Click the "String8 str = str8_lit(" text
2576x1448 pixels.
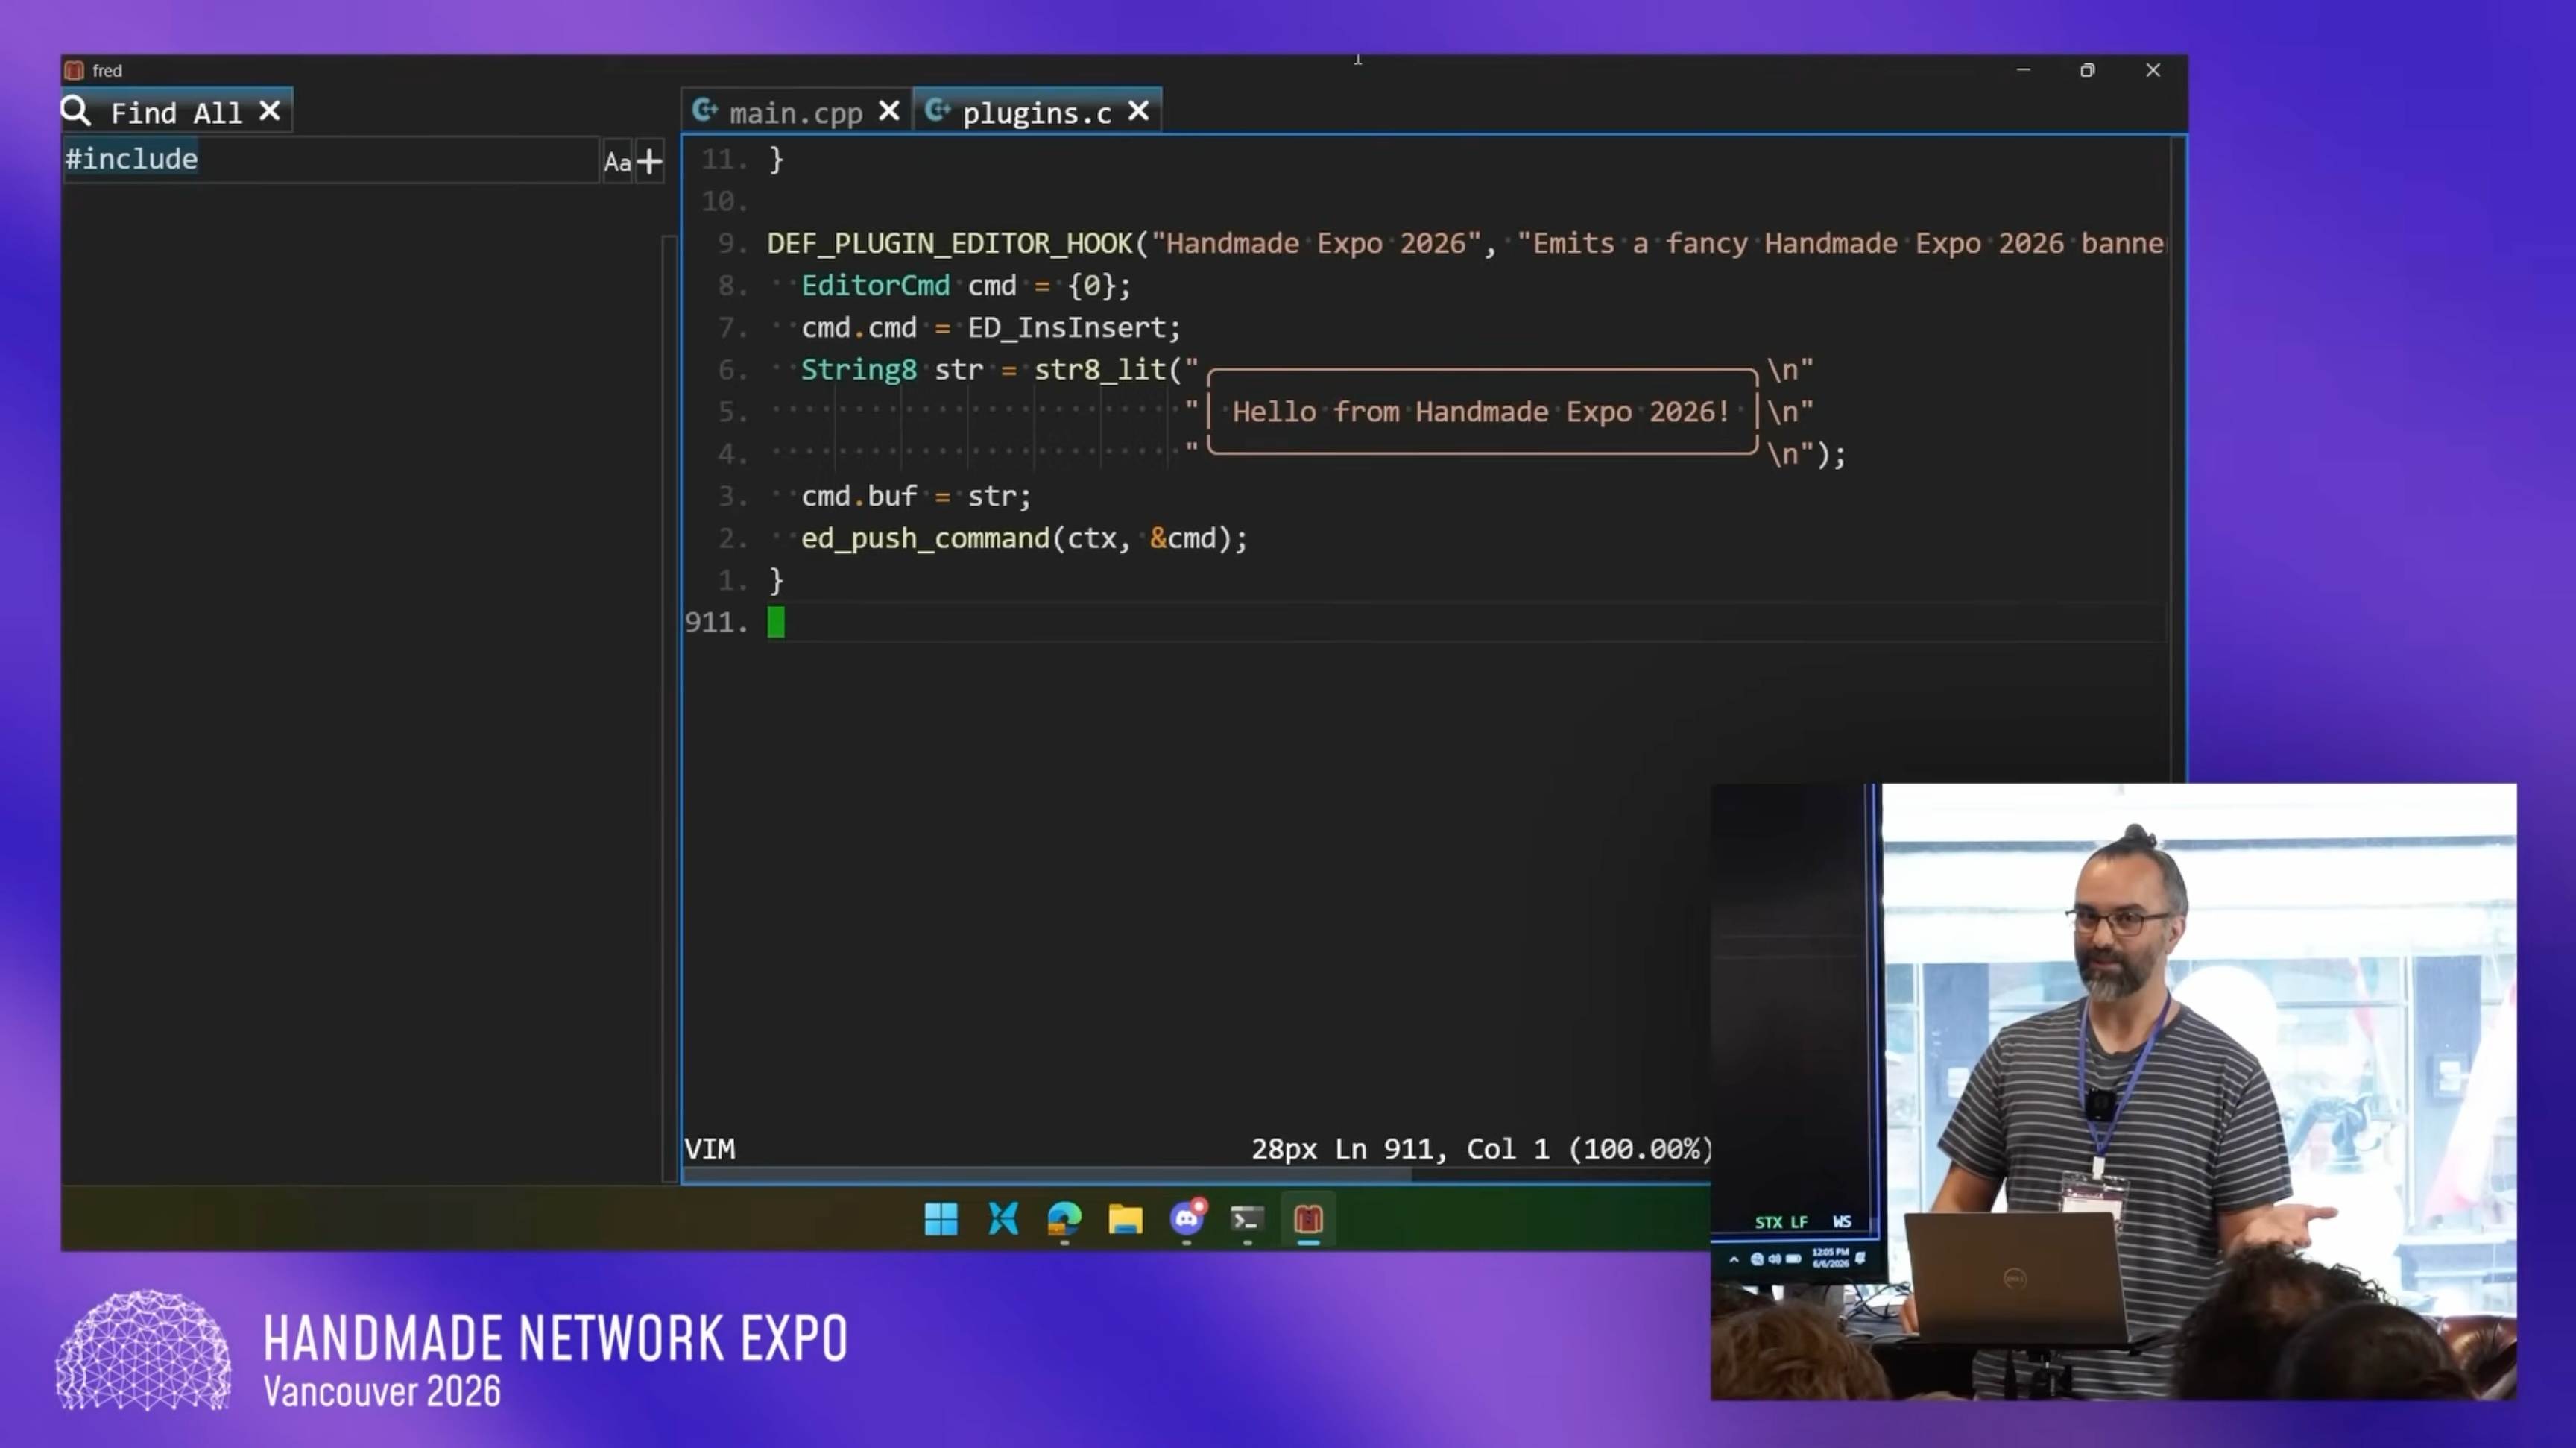[992, 370]
